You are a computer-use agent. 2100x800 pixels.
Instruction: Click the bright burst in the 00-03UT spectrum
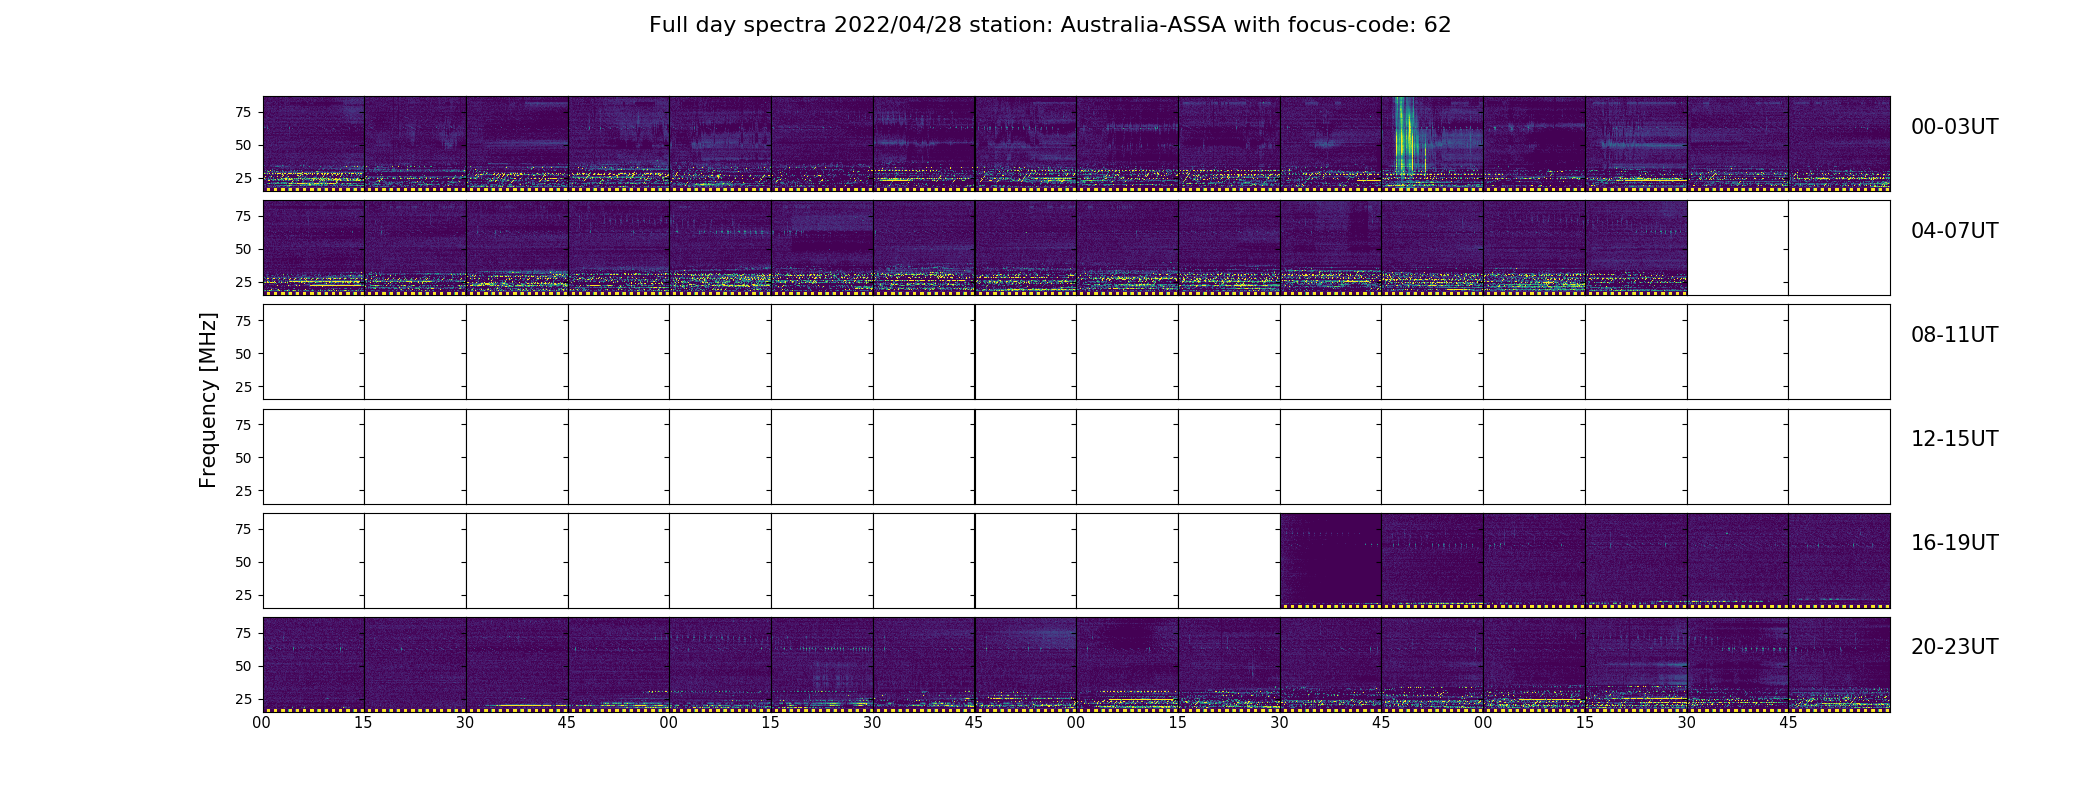coord(1406,135)
